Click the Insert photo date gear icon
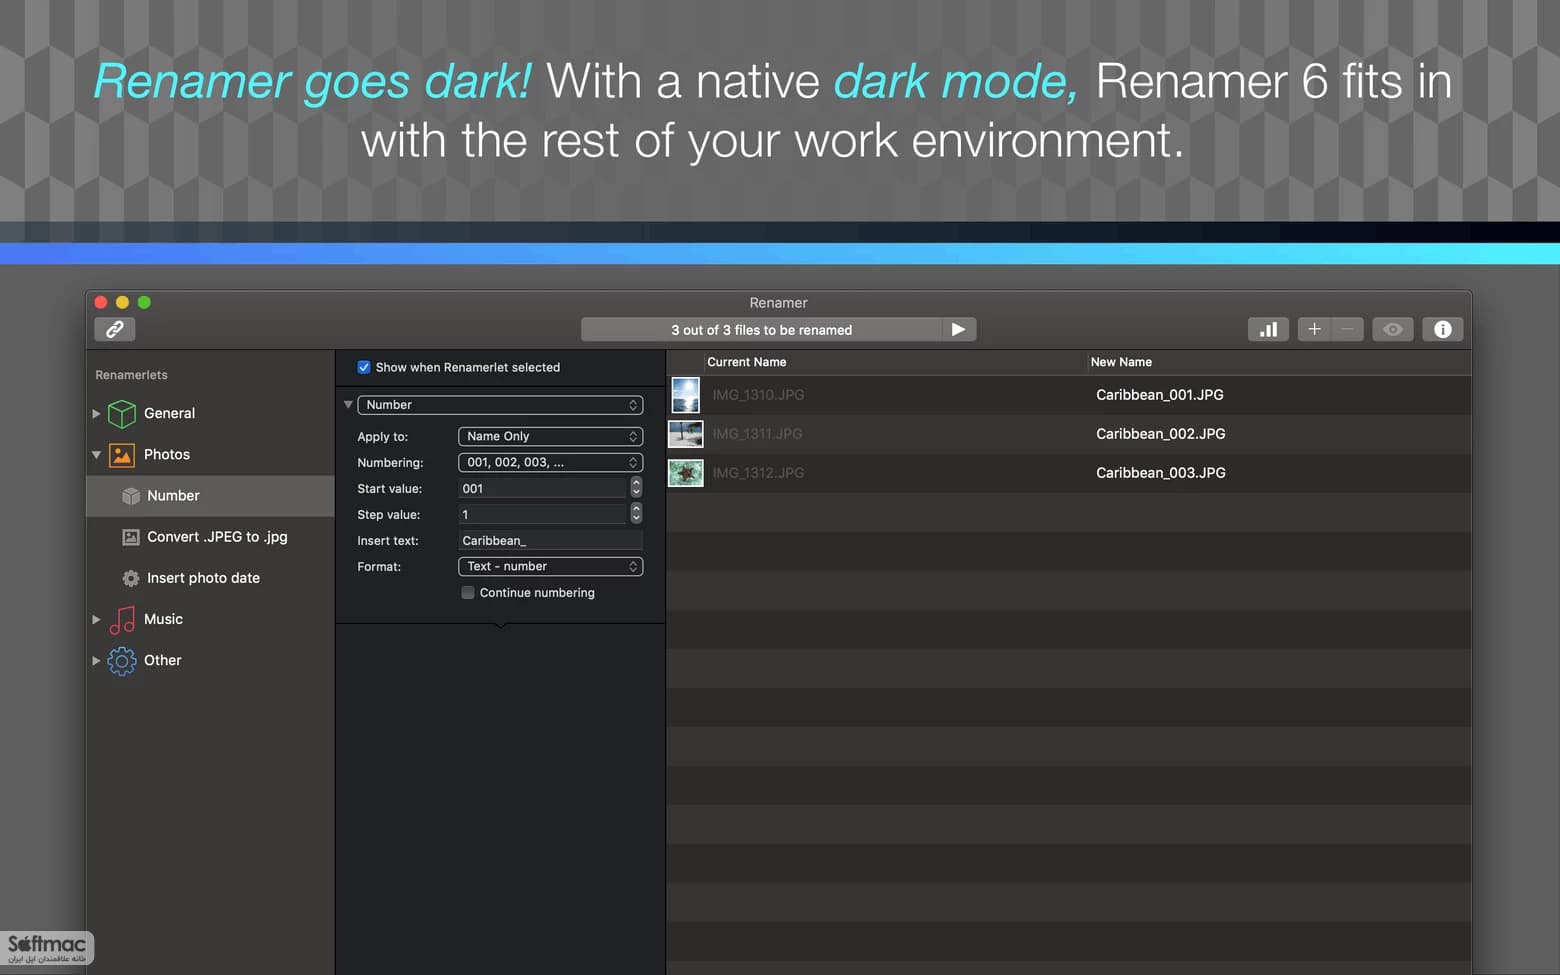Image resolution: width=1560 pixels, height=975 pixels. tap(131, 578)
